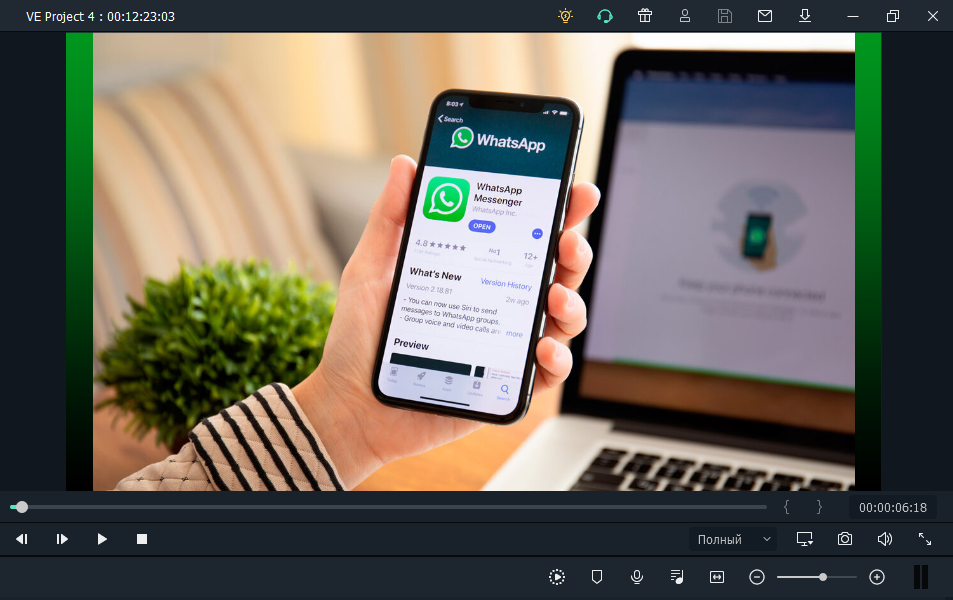Open the mail envelope messages icon
The image size is (953, 600).
pos(765,16)
